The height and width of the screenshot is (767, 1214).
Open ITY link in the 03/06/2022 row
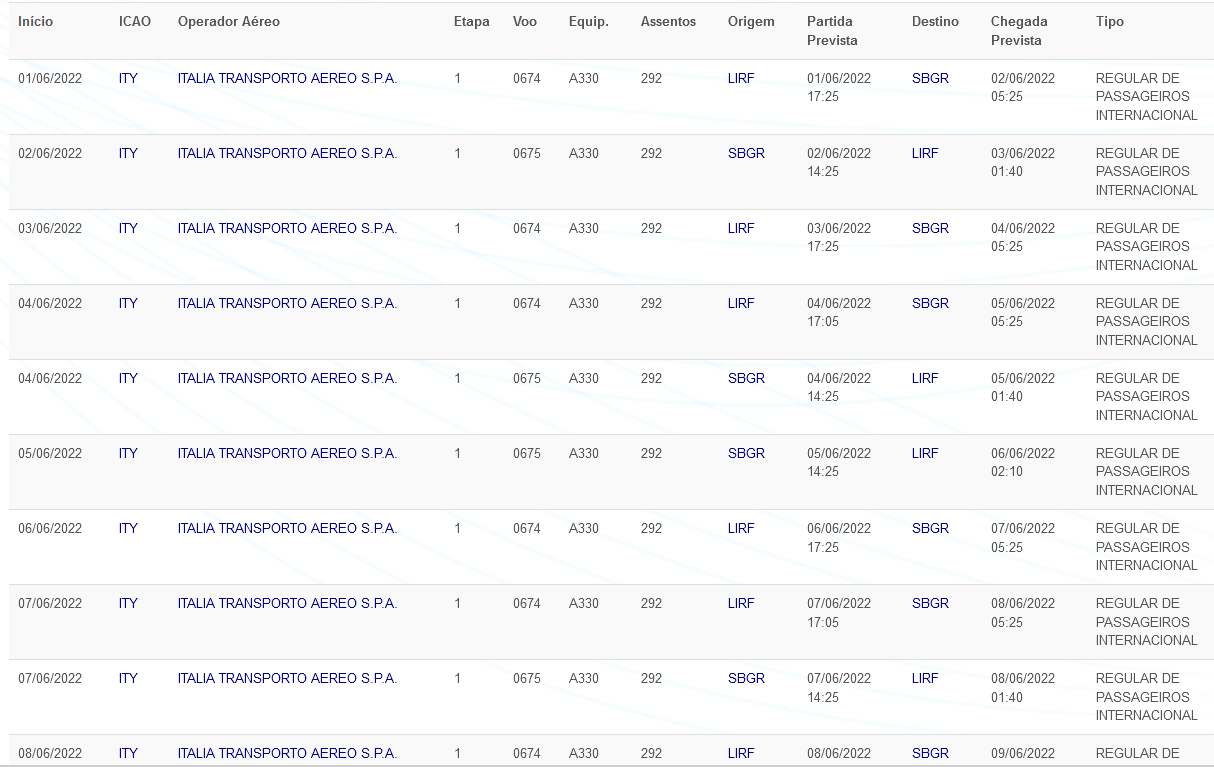(128, 228)
